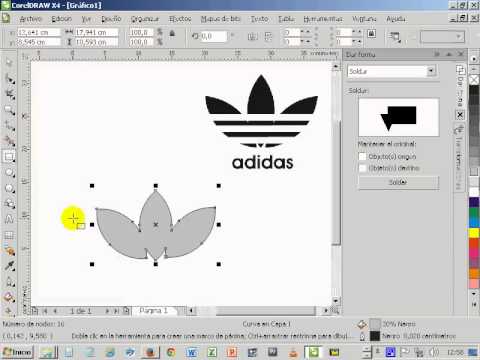This screenshot has width=480, height=360.
Task: Pick the red swatch in palette
Action: pos(474,243)
